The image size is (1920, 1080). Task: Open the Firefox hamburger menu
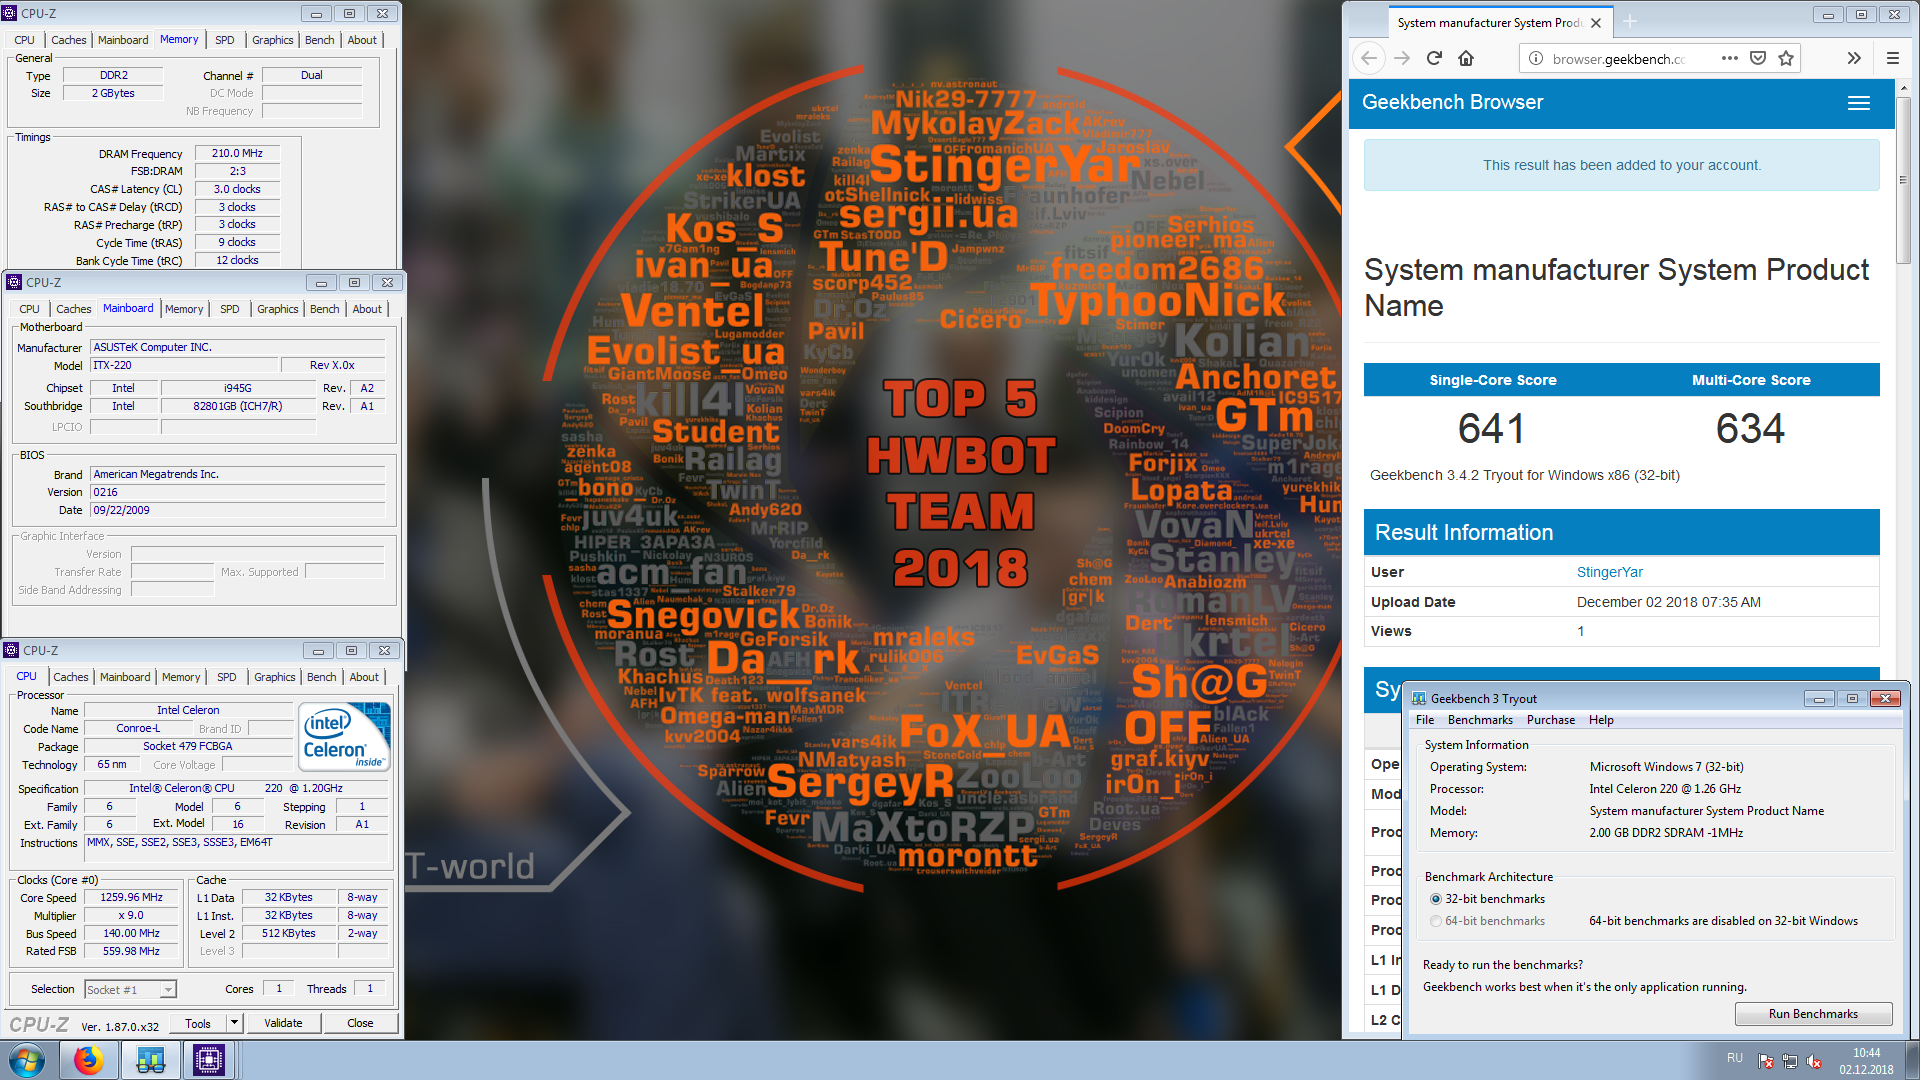click(x=1892, y=58)
